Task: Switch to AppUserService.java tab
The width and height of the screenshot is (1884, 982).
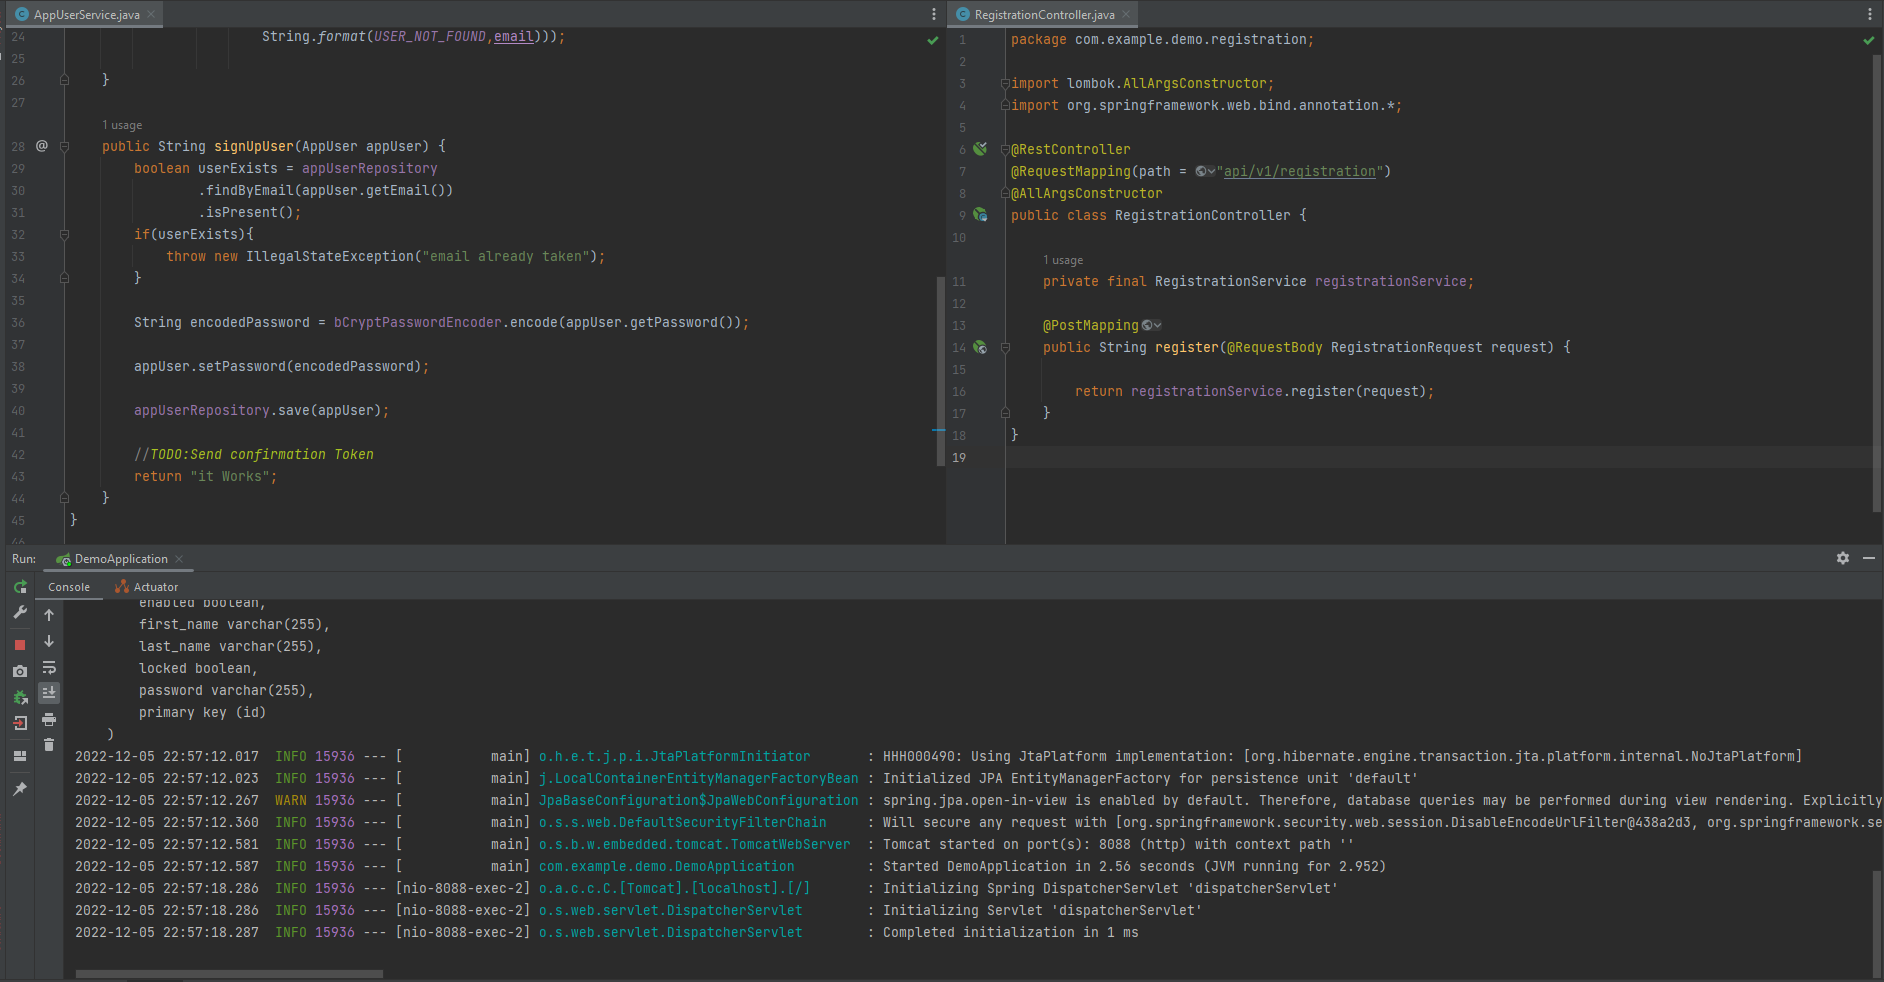Action: click(86, 14)
